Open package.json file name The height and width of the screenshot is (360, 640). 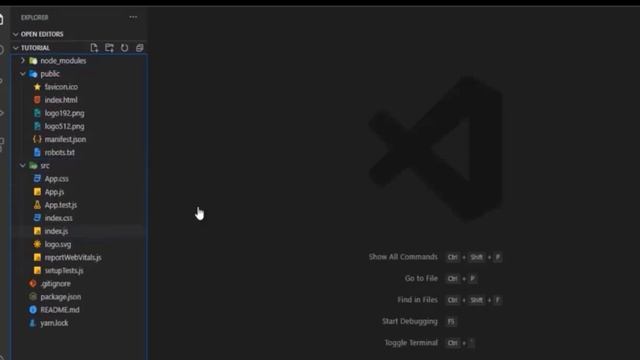pyautogui.click(x=61, y=297)
